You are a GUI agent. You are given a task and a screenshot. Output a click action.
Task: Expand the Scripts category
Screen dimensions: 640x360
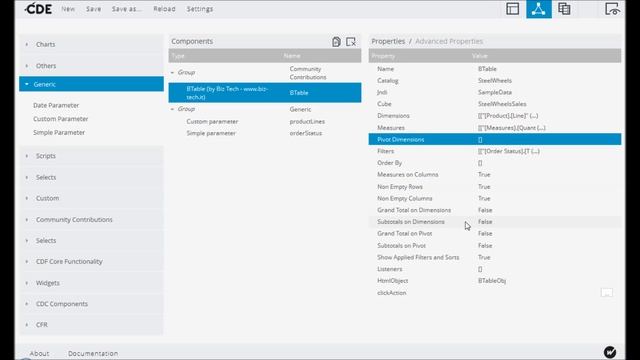pyautogui.click(x=91, y=156)
